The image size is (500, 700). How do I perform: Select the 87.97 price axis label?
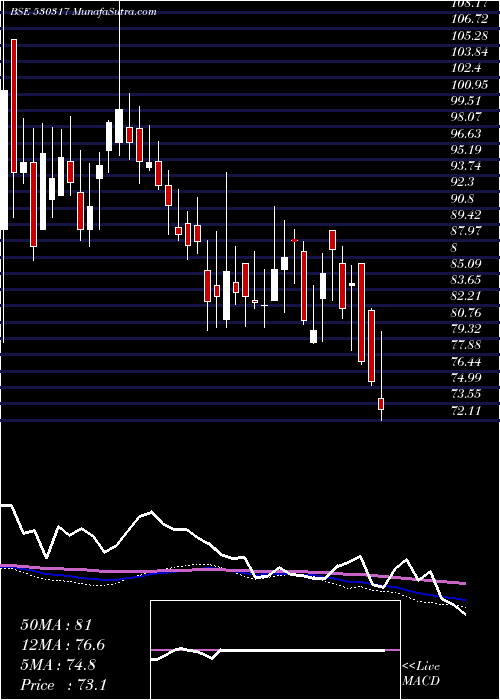[x=466, y=231]
